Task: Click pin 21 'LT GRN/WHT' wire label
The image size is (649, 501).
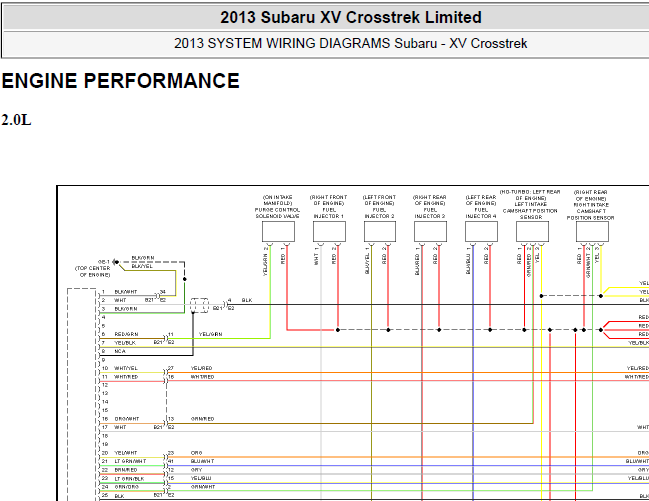Action: pyautogui.click(x=130, y=461)
